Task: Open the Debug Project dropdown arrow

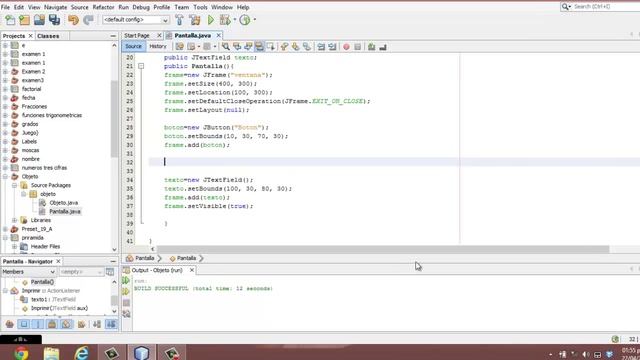Action: 235,20
